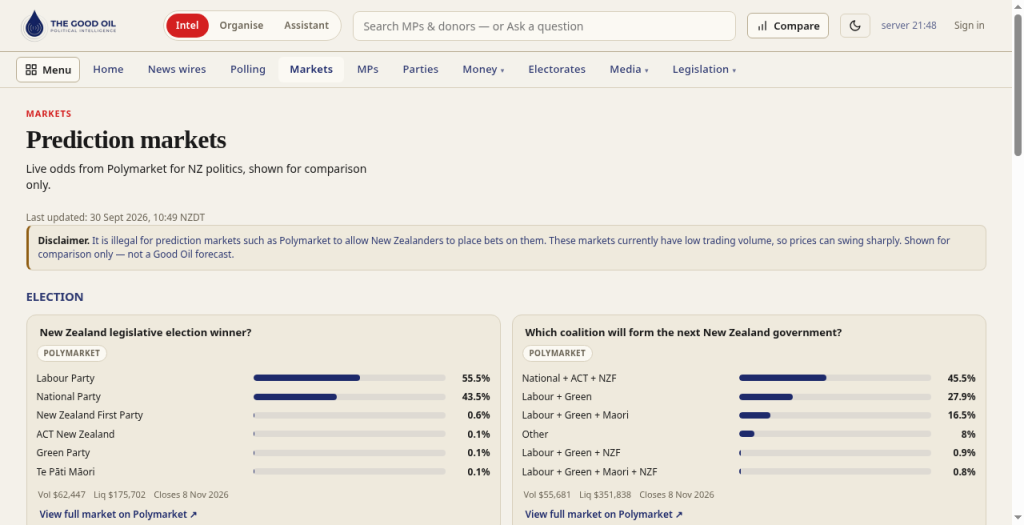
Task: Open the Home nav item
Action: click(108, 69)
